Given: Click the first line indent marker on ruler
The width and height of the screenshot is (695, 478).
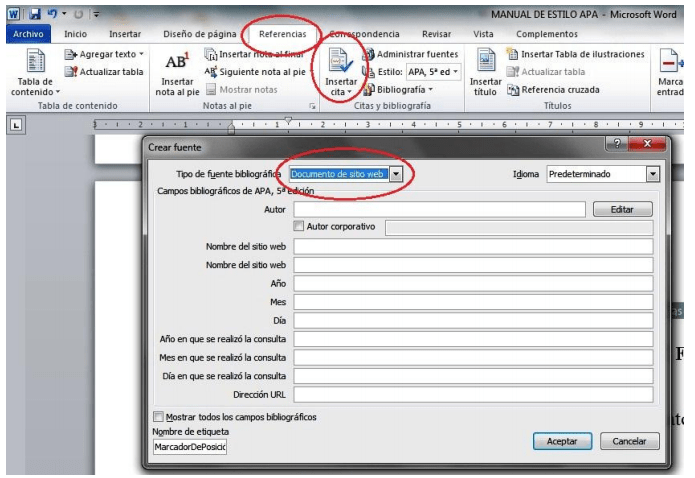Looking at the screenshot, I should pyautogui.click(x=289, y=120).
